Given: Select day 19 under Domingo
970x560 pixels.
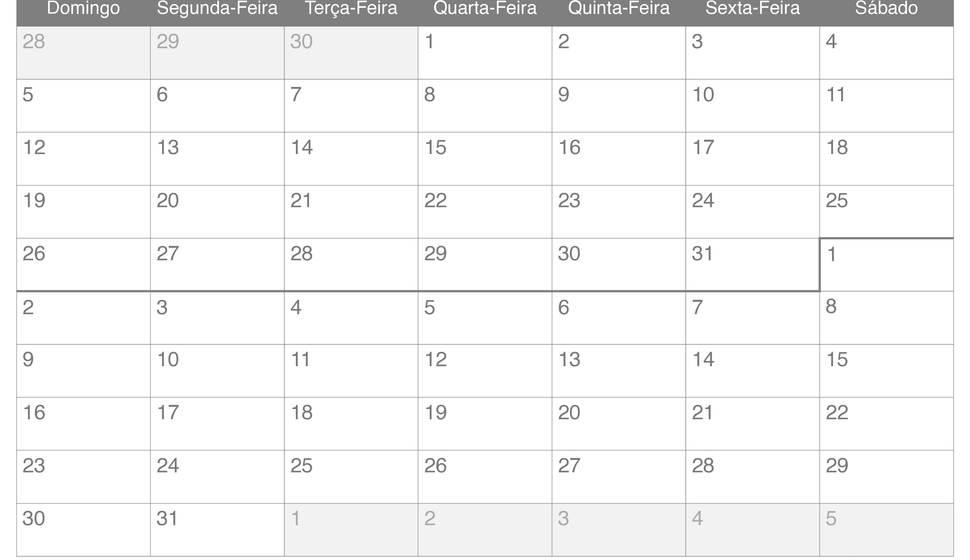Looking at the screenshot, I should tap(84, 212).
